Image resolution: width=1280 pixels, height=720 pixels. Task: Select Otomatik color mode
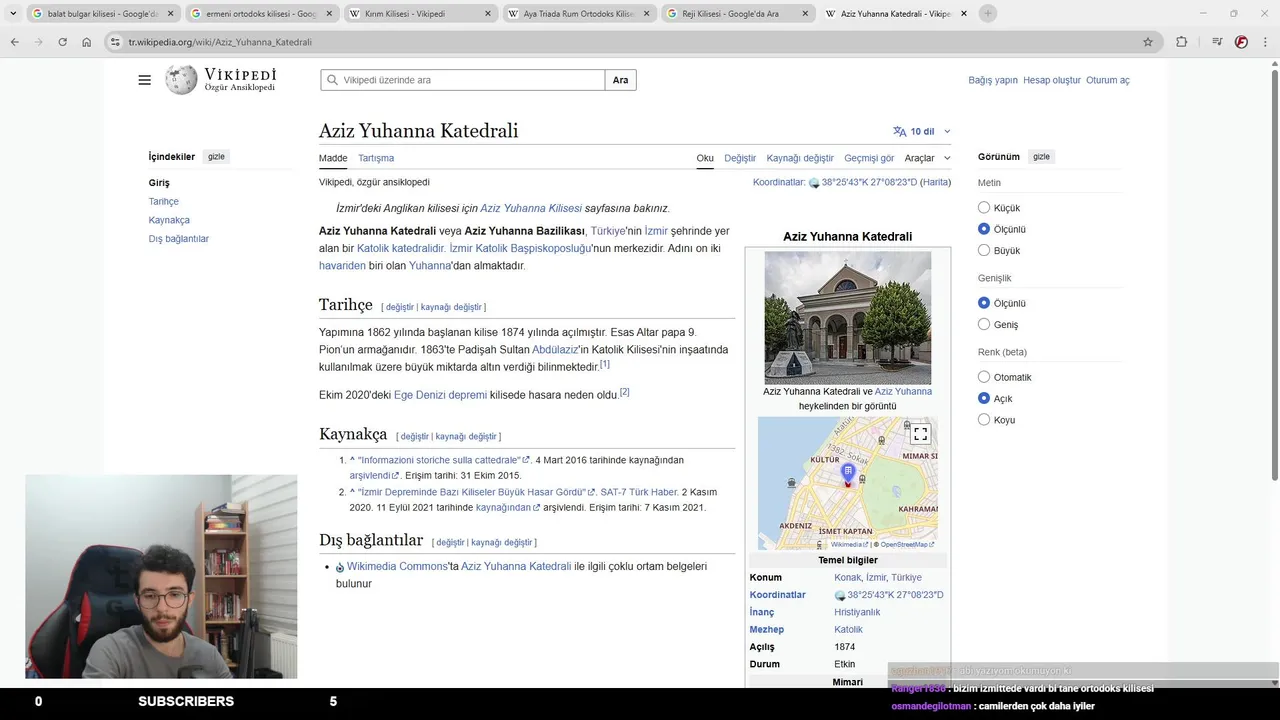(984, 377)
